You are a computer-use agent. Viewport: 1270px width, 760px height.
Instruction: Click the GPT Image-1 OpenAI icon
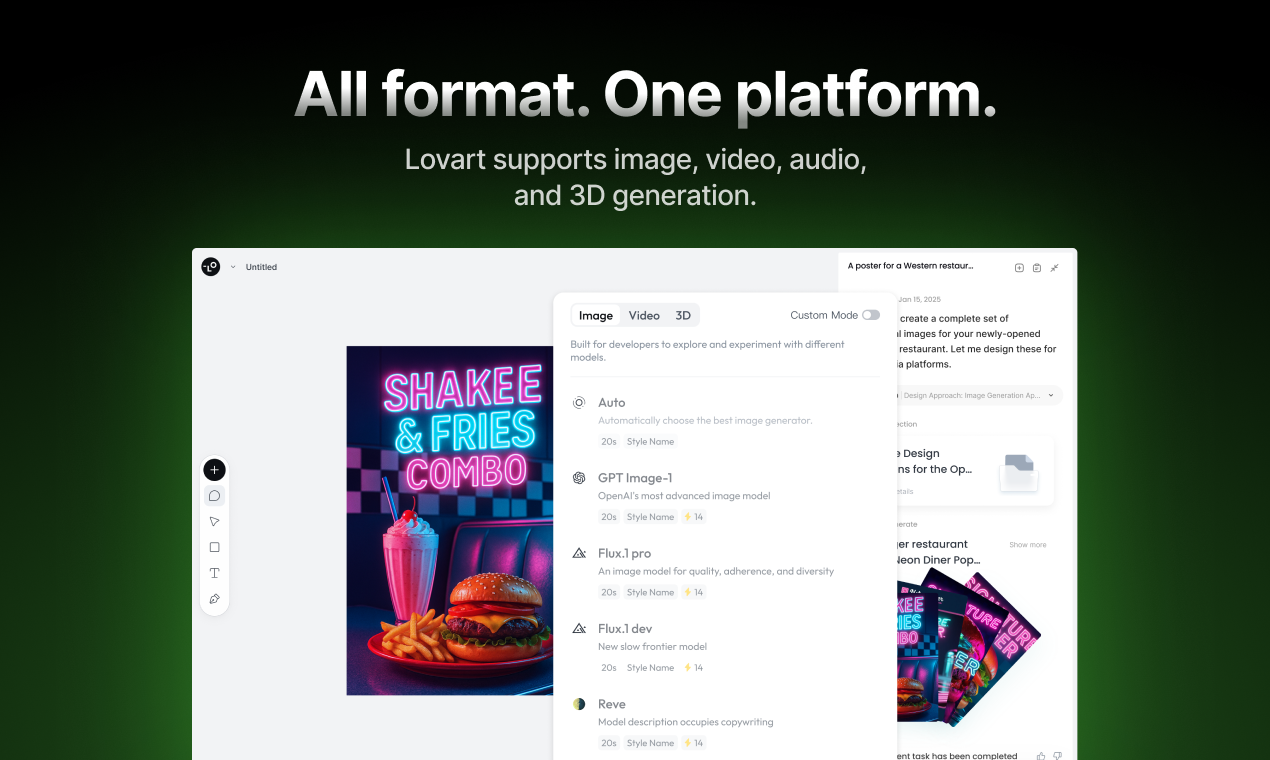[579, 478]
